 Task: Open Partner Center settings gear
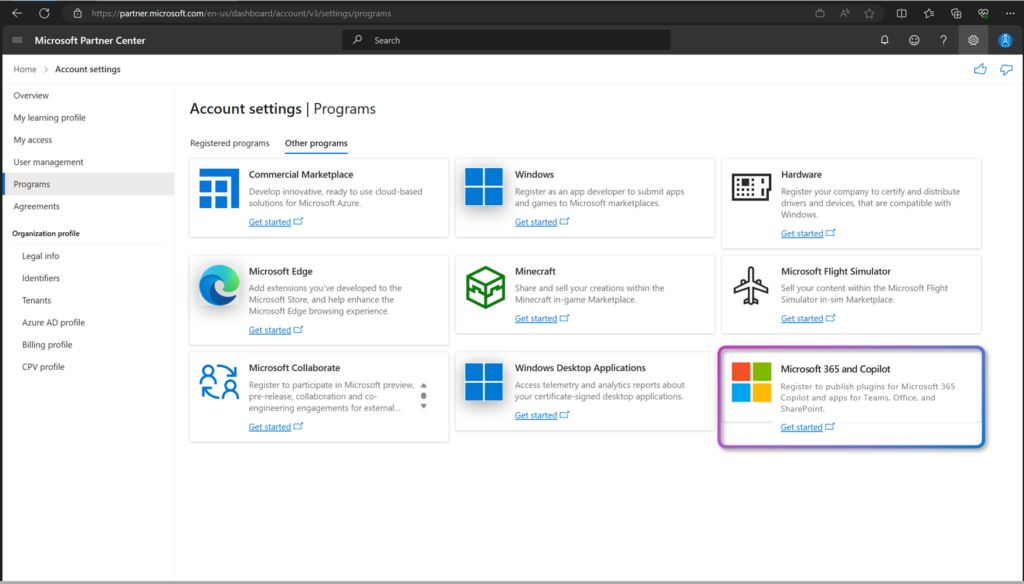[x=972, y=40]
